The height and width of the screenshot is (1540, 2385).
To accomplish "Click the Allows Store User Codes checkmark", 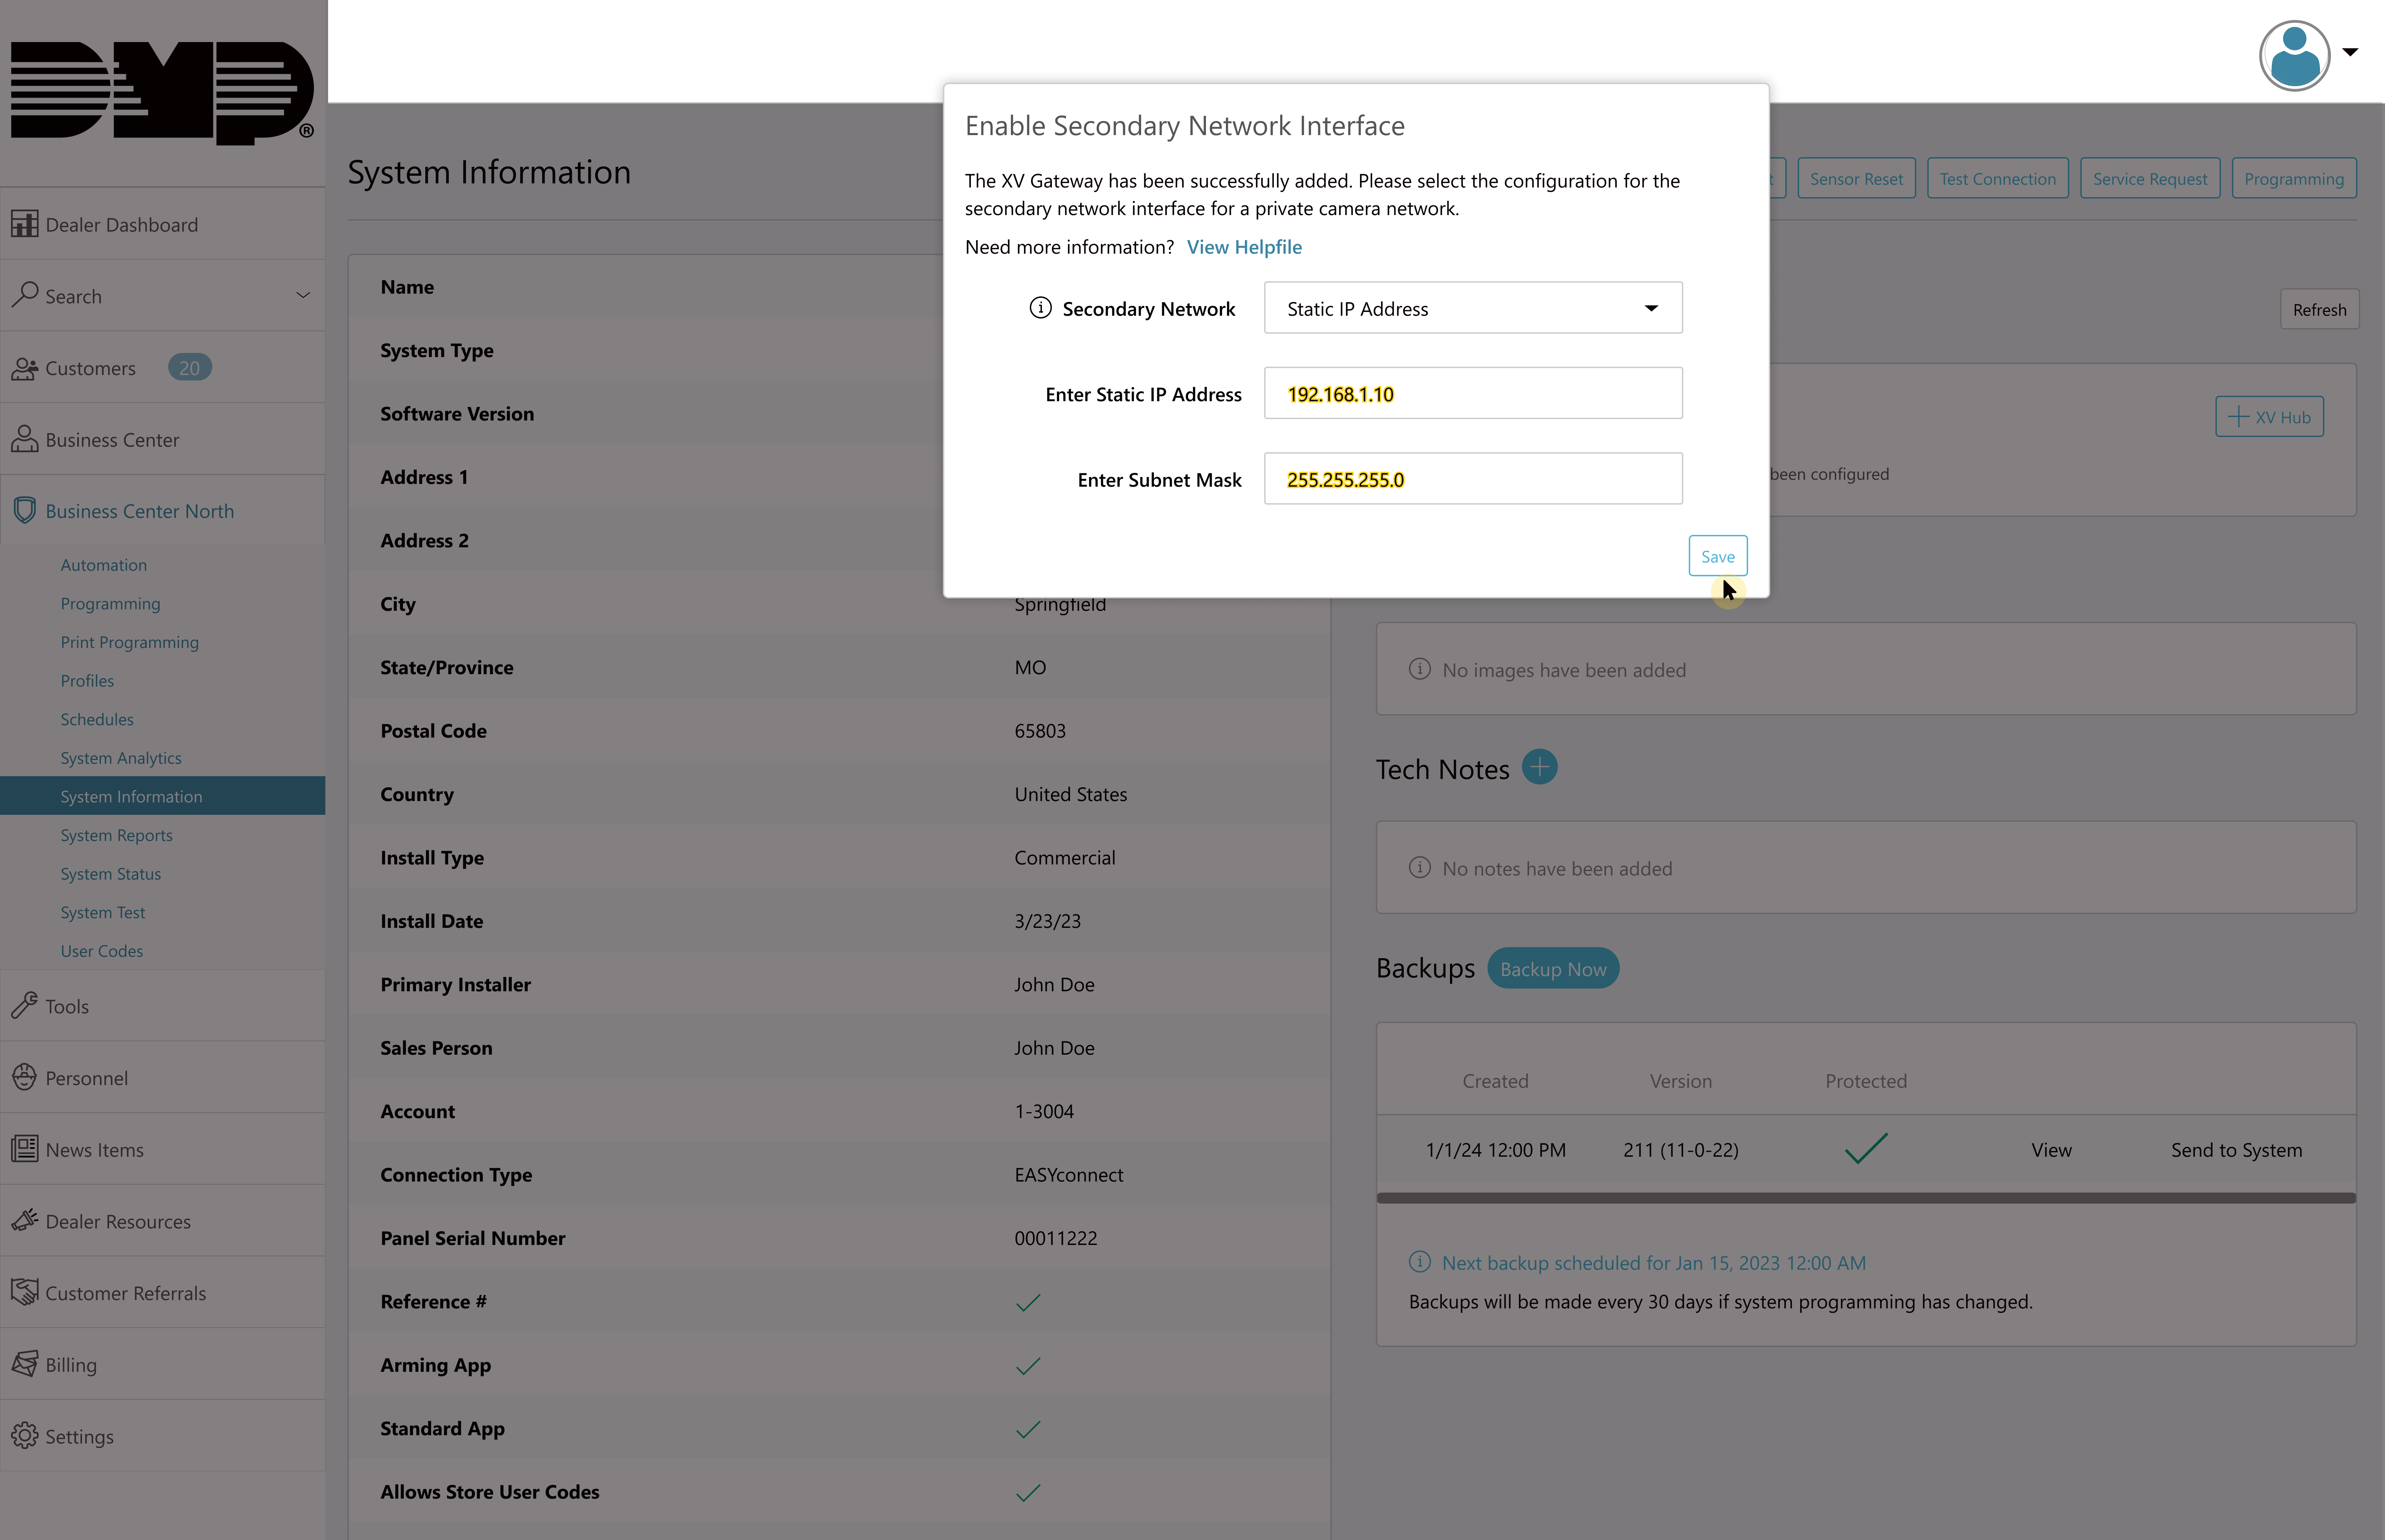I will pos(1028,1493).
